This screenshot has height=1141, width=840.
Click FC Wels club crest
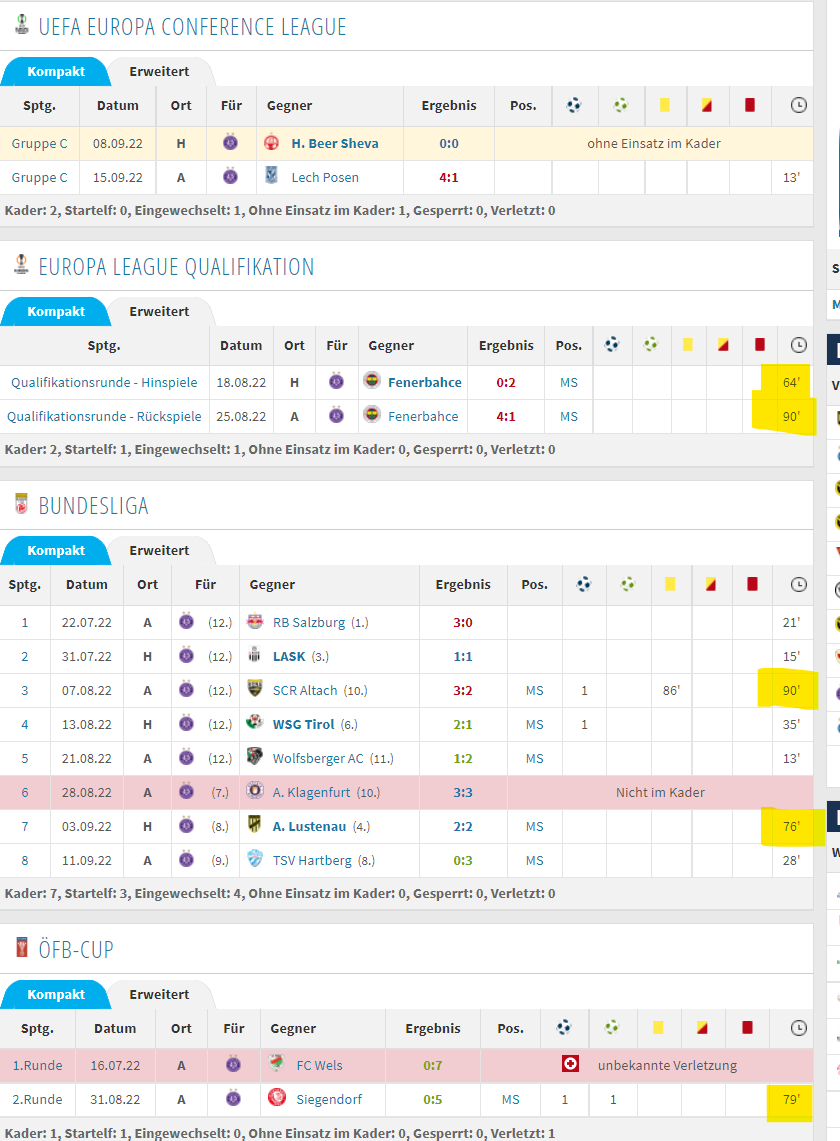coord(277,1063)
